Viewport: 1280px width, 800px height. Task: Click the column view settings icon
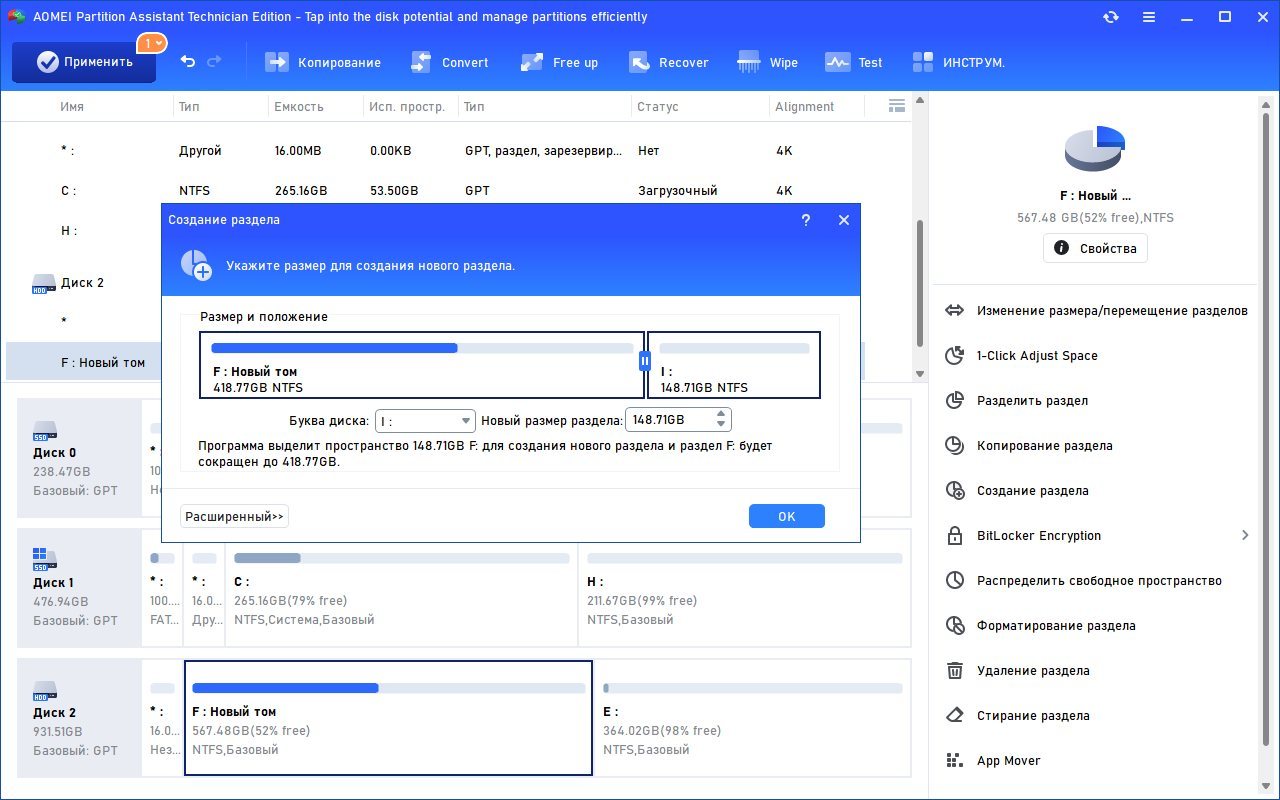(x=896, y=106)
